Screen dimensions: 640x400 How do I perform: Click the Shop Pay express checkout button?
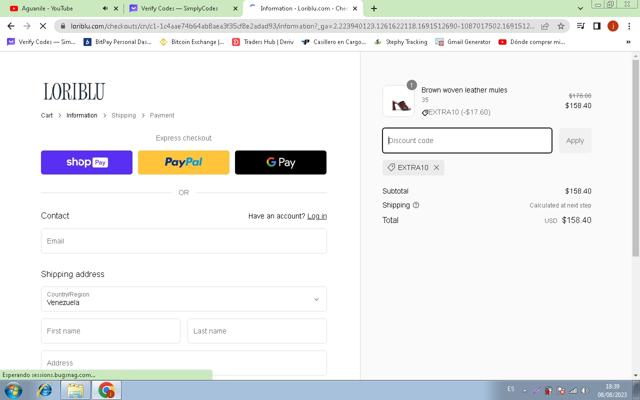tap(87, 162)
